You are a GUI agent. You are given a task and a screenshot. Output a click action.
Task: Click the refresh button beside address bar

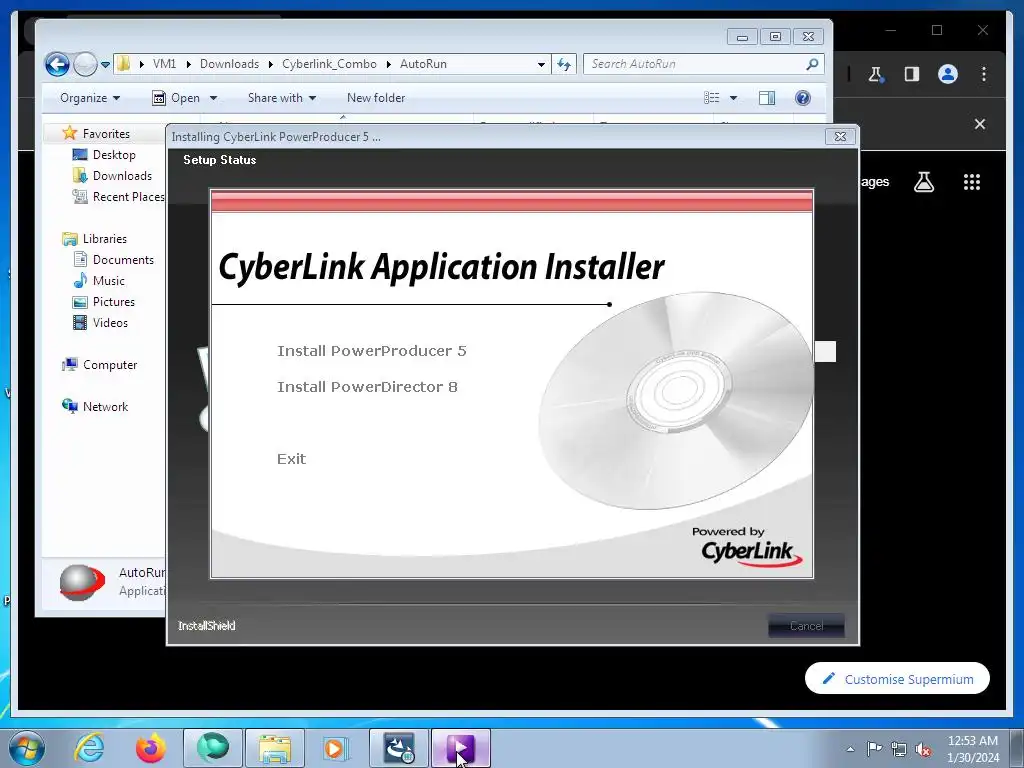pyautogui.click(x=564, y=64)
